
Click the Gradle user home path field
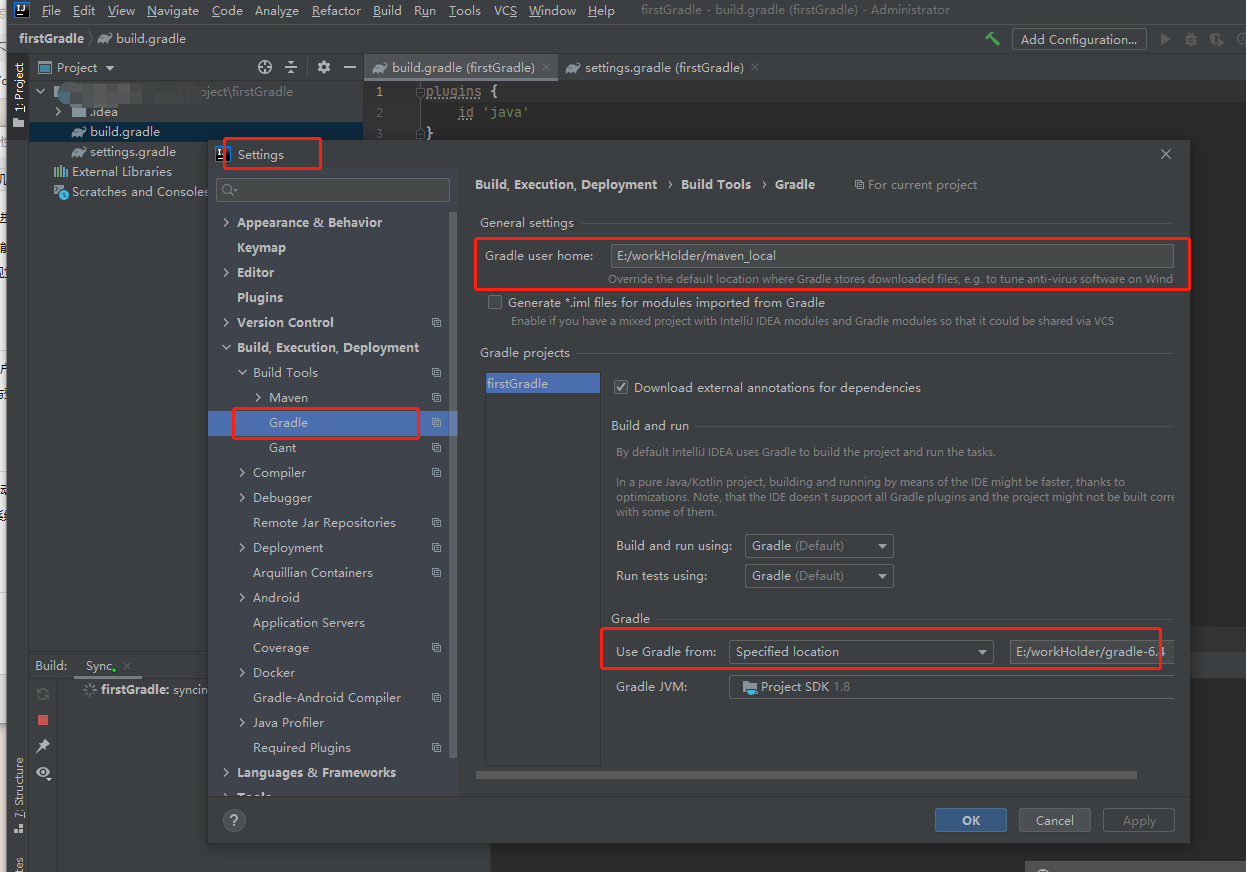tap(892, 256)
